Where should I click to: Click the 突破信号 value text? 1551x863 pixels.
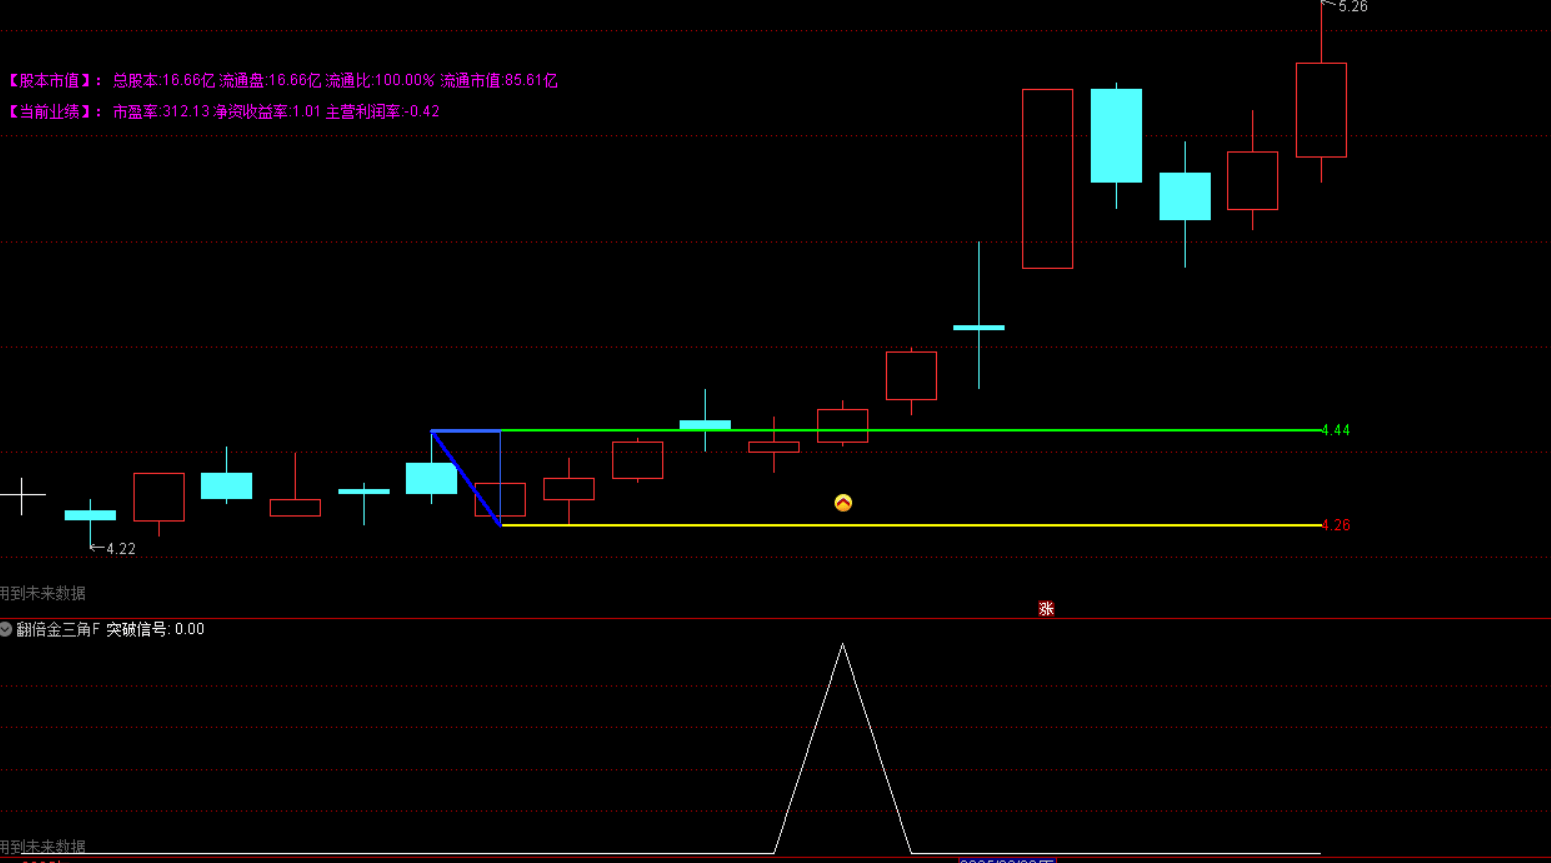click(155, 629)
